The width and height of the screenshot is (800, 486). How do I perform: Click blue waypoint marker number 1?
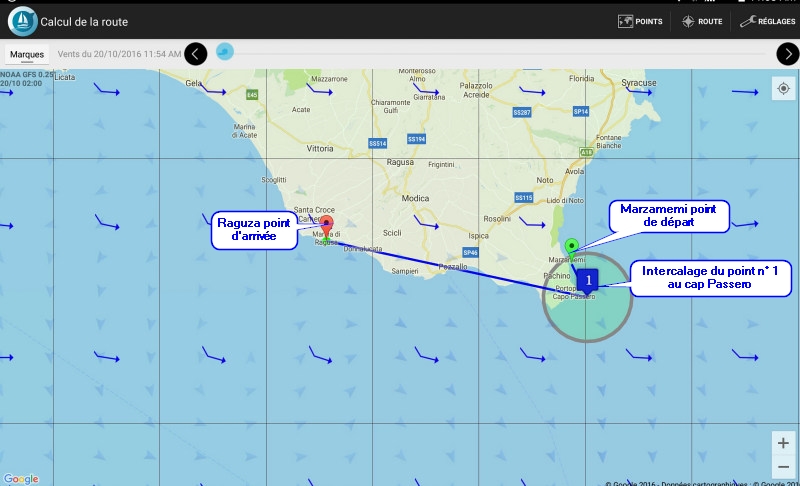point(589,280)
